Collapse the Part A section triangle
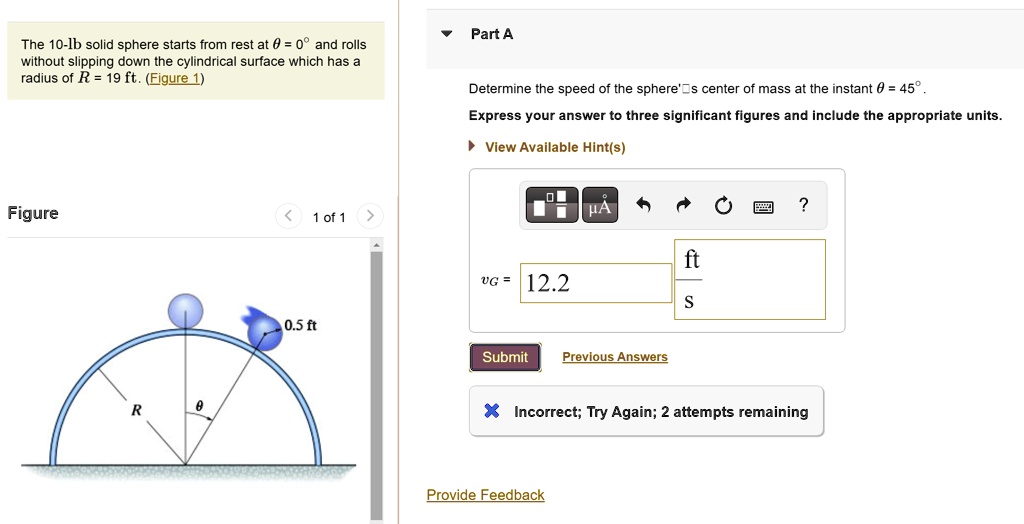 pos(447,34)
